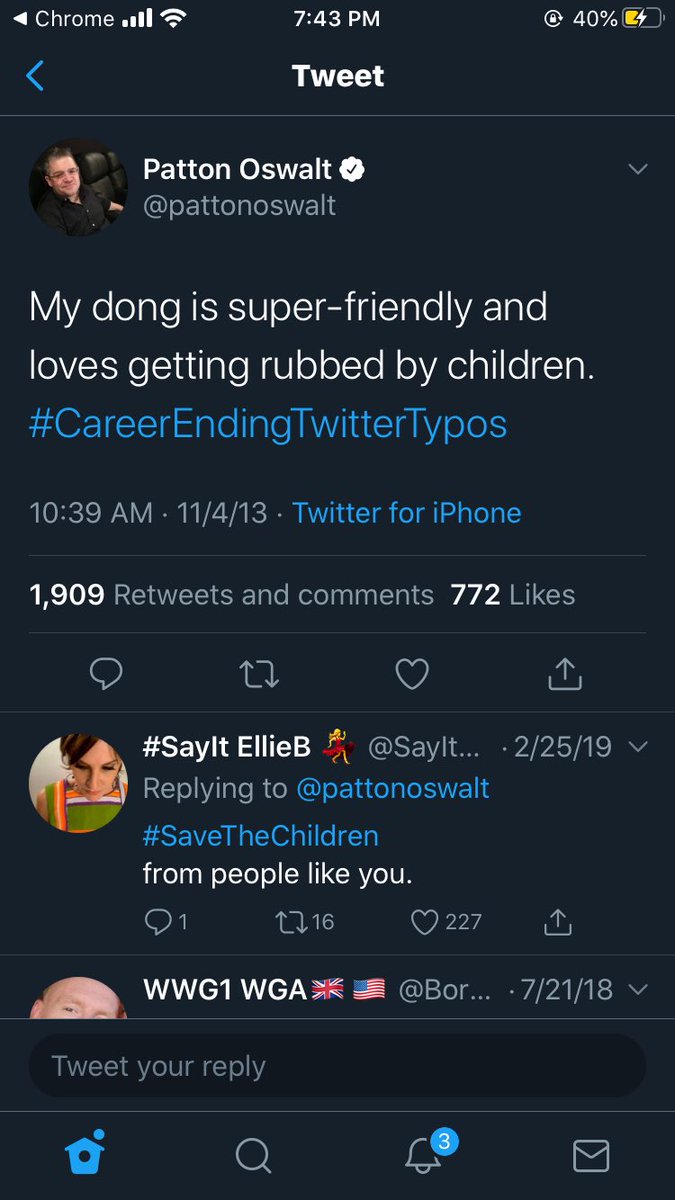Retweet the main tweet

pos(261,674)
